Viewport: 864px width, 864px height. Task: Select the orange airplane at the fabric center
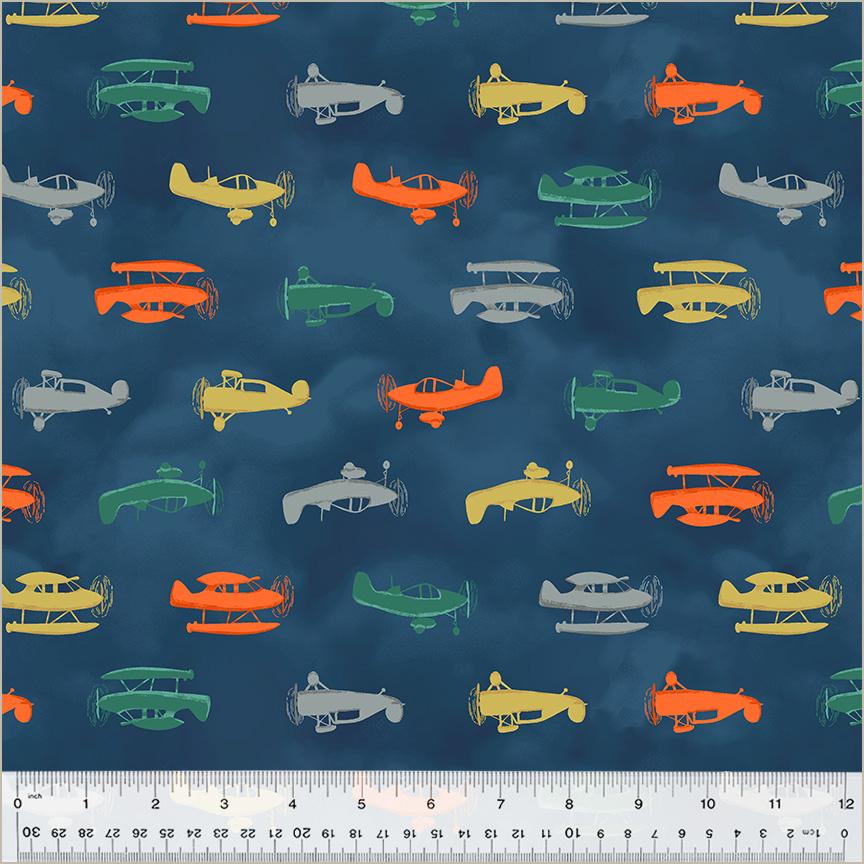pyautogui.click(x=440, y=389)
